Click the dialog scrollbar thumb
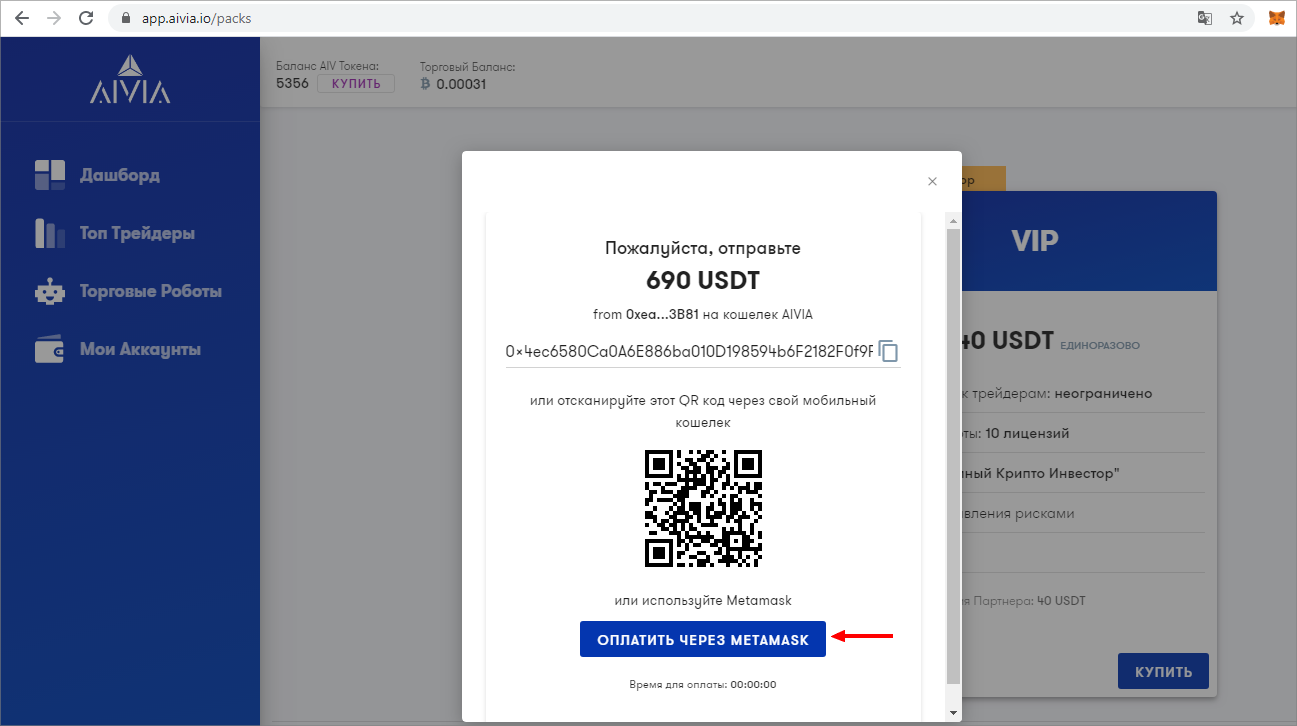The image size is (1297, 726). coord(953,456)
